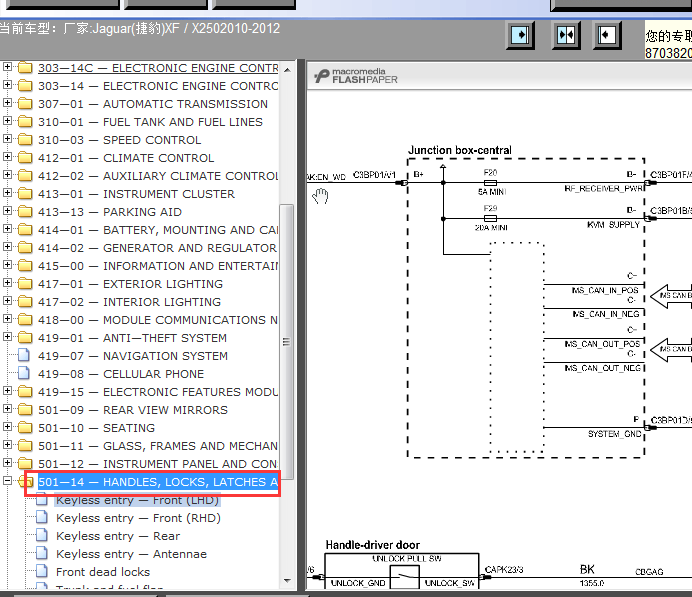Click the Keyless entry Antennae document icon

[x=42, y=553]
